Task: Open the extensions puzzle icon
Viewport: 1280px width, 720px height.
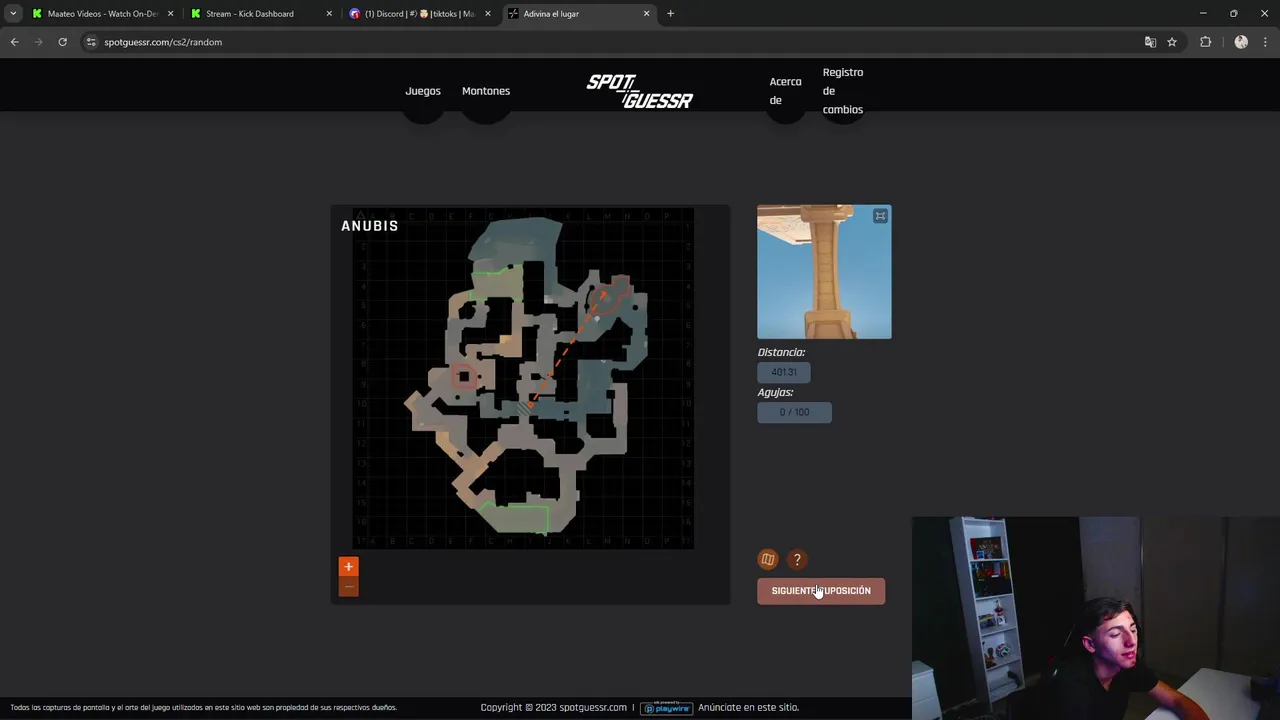Action: [1205, 42]
